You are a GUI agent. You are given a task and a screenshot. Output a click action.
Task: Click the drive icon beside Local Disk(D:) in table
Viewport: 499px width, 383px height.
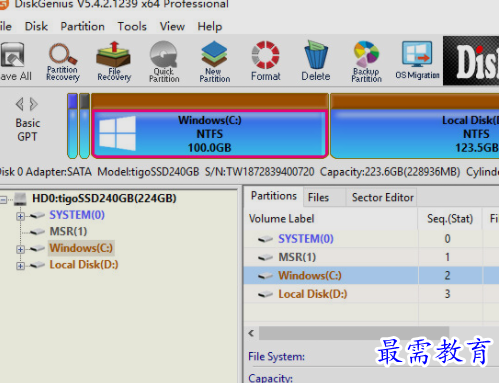click(265, 294)
